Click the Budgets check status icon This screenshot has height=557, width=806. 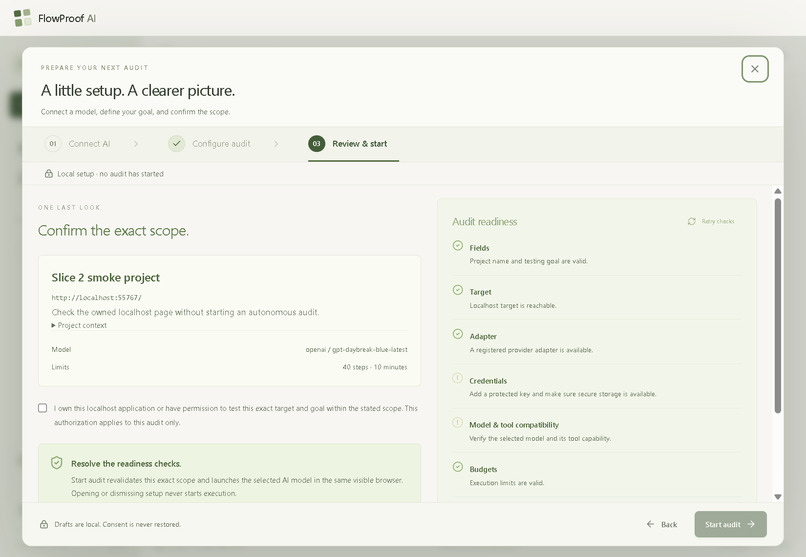click(457, 467)
